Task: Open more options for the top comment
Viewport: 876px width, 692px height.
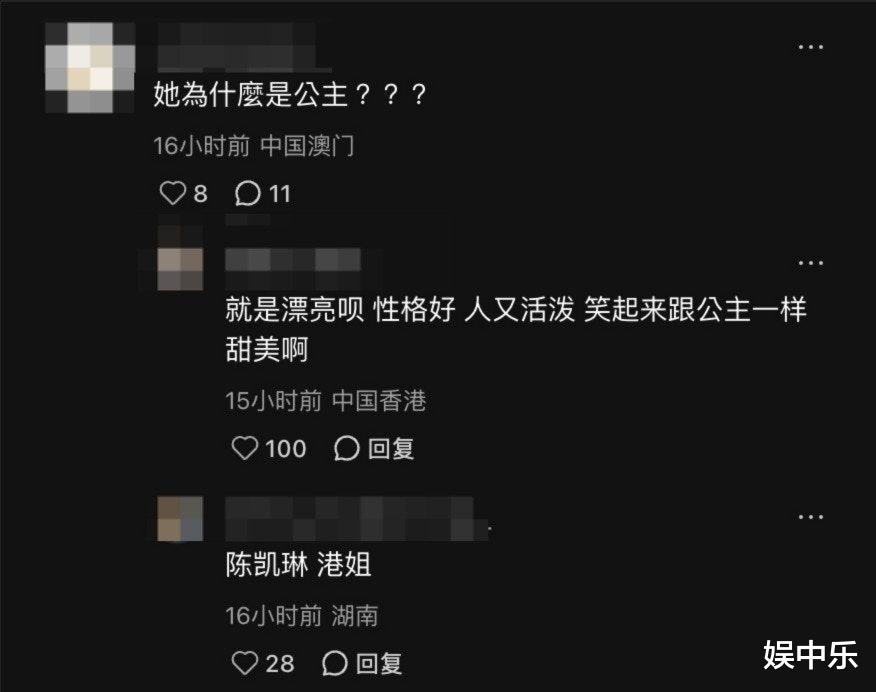Action: pyautogui.click(x=810, y=47)
